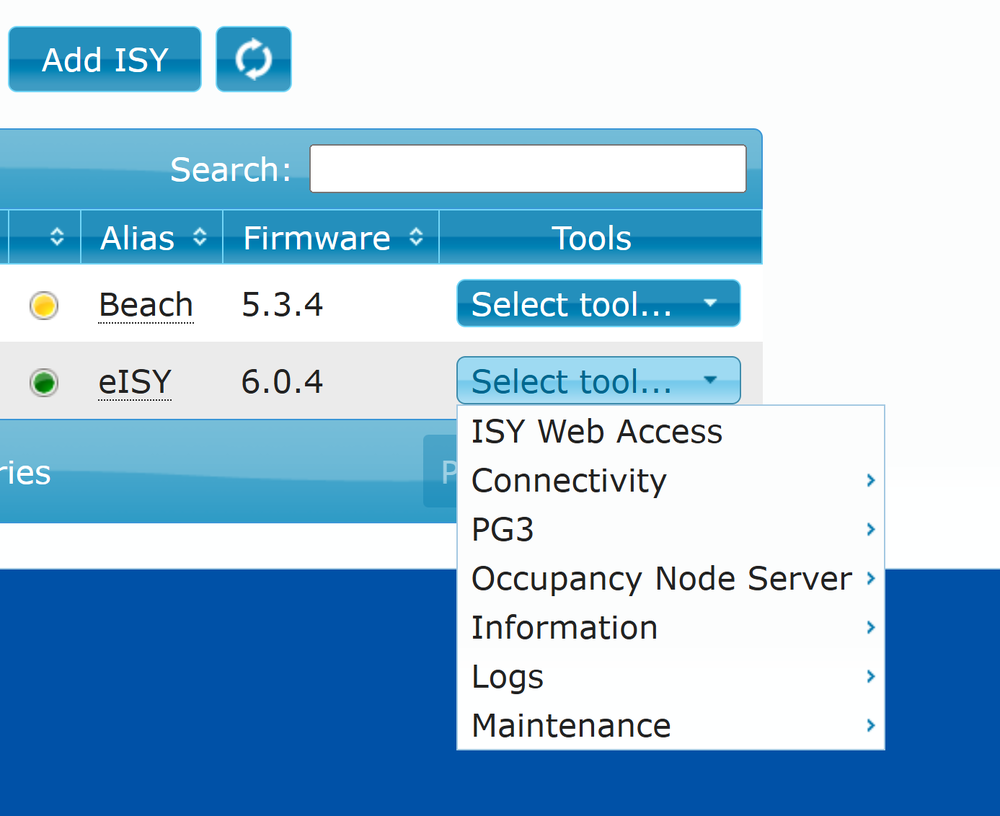
Task: Click the Tools column header
Action: [591, 238]
